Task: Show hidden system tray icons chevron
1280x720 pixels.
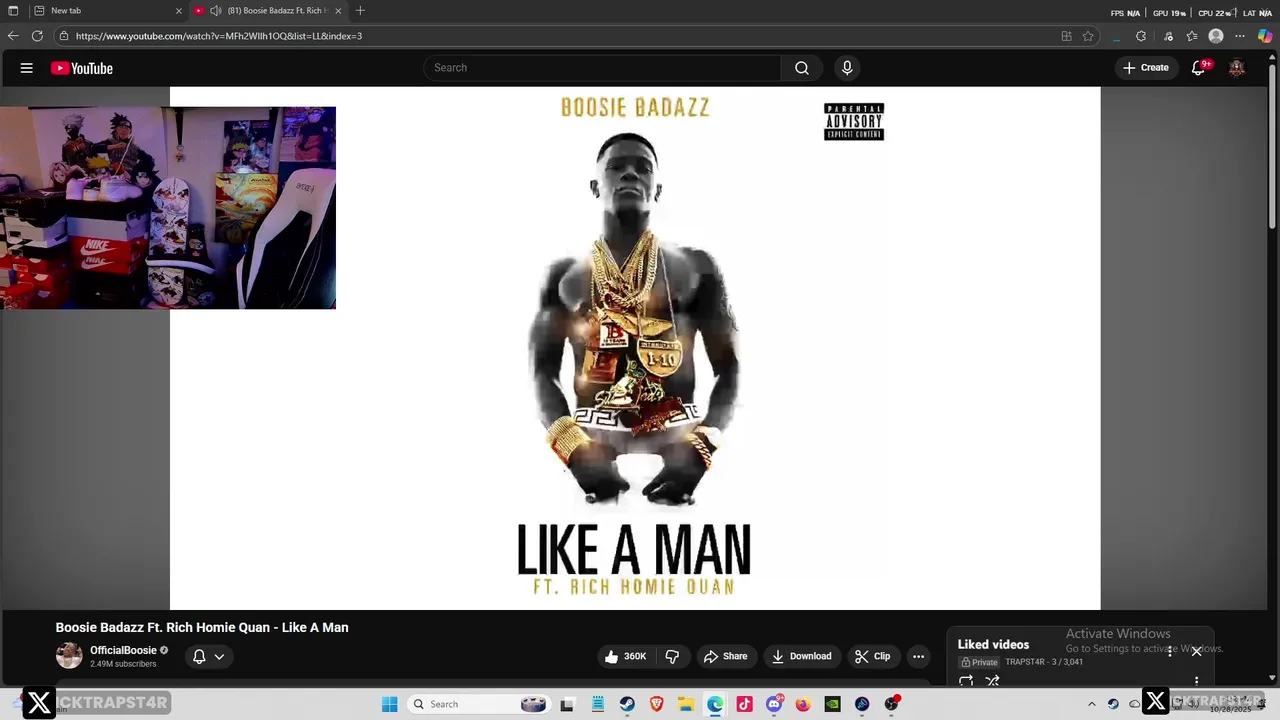Action: tap(1092, 704)
